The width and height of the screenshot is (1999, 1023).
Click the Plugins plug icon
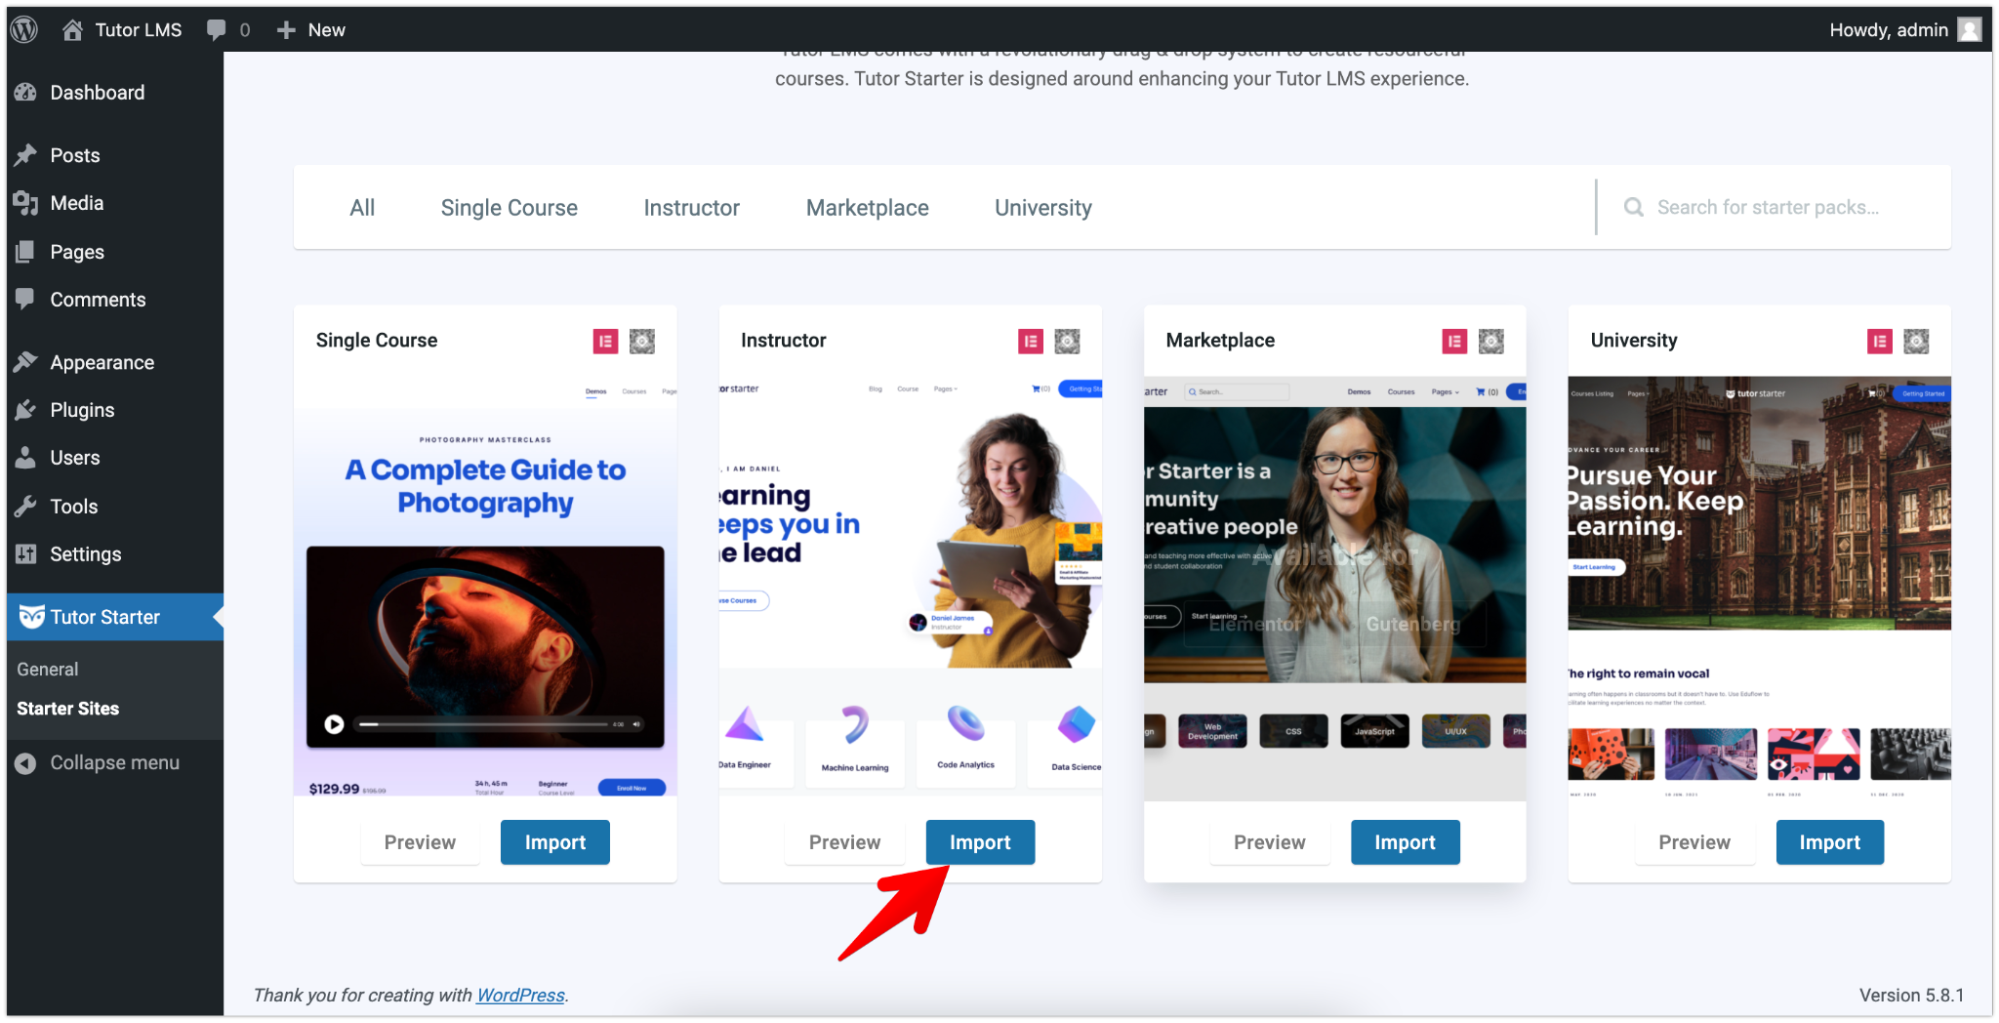26,410
